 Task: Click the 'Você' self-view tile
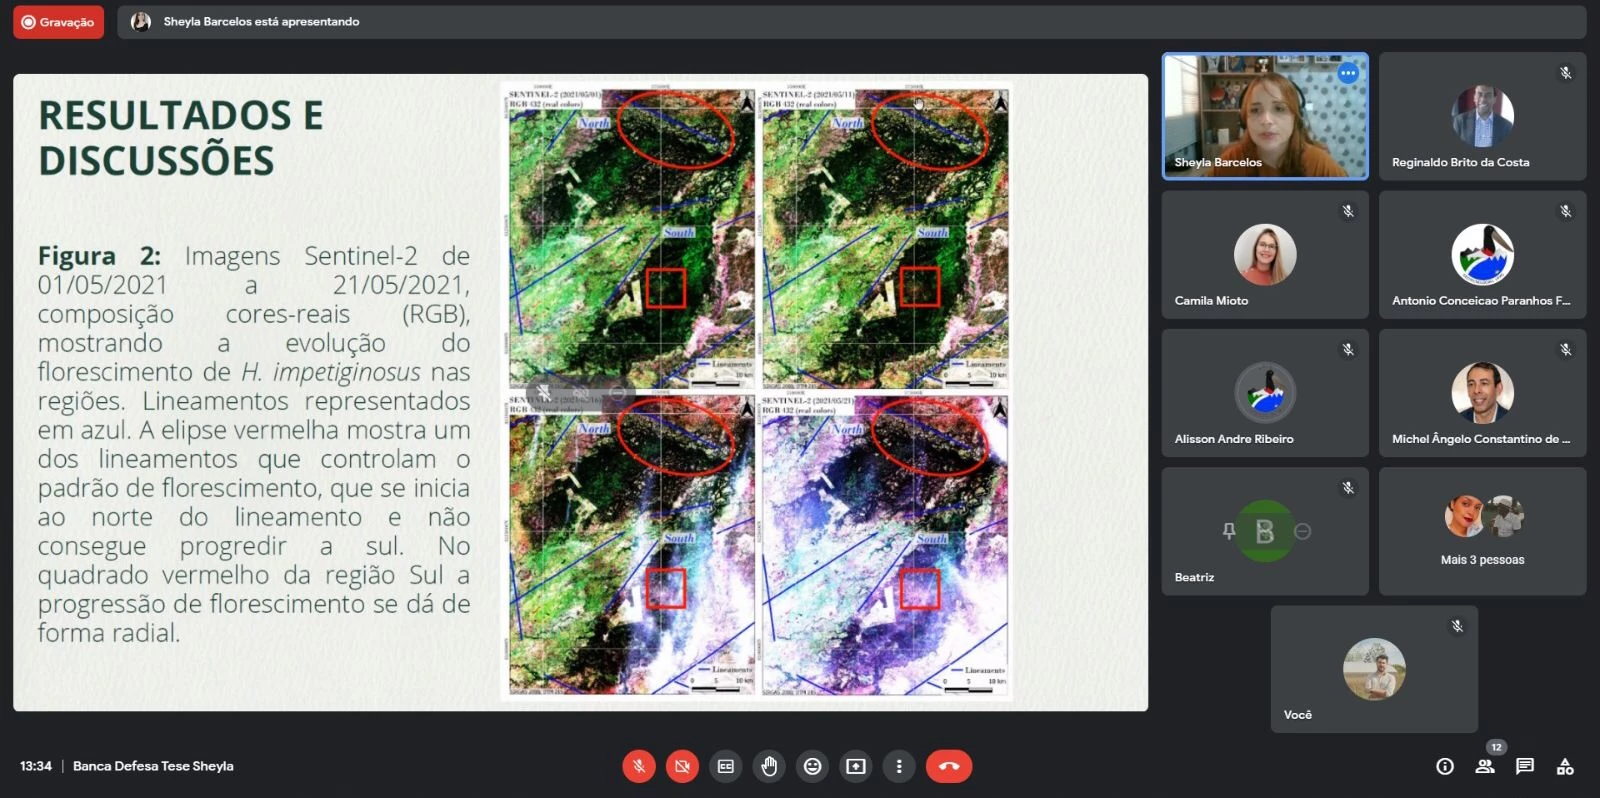click(x=1374, y=669)
